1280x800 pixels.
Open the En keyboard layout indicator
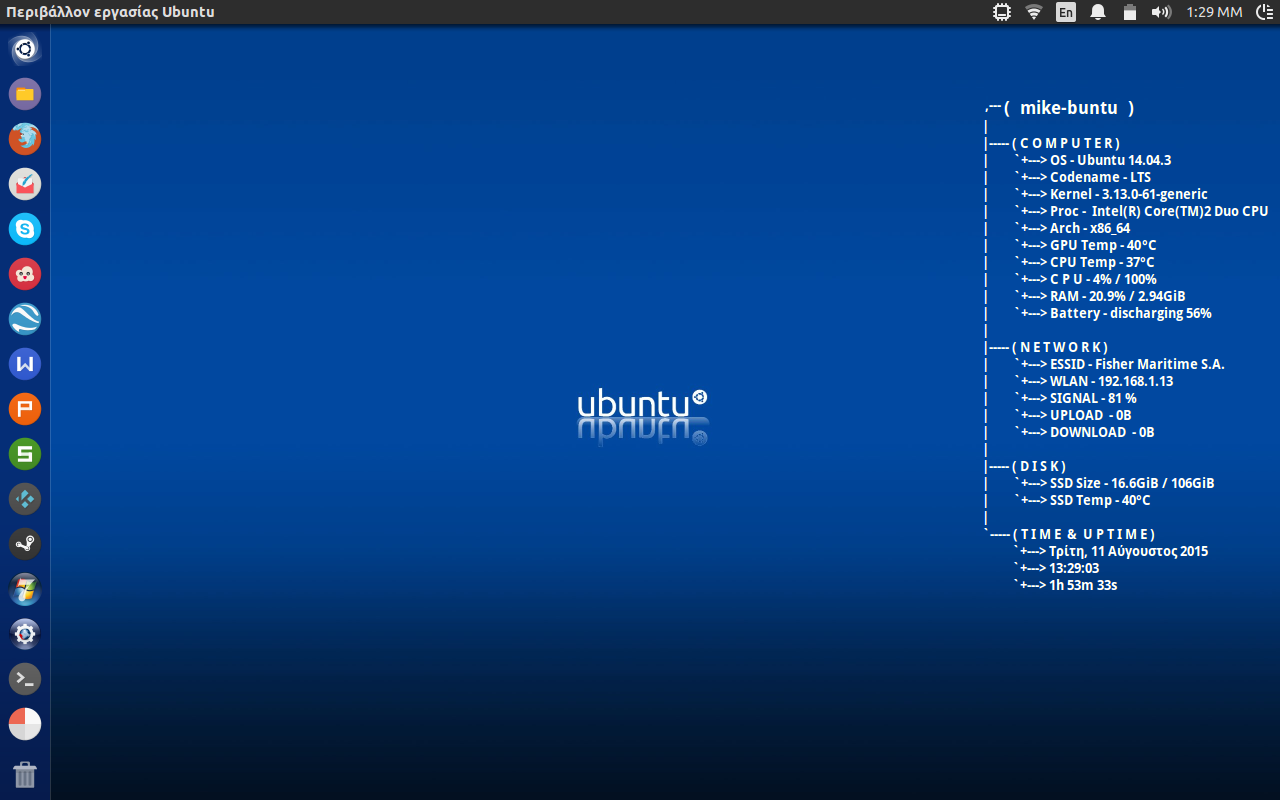[1066, 12]
